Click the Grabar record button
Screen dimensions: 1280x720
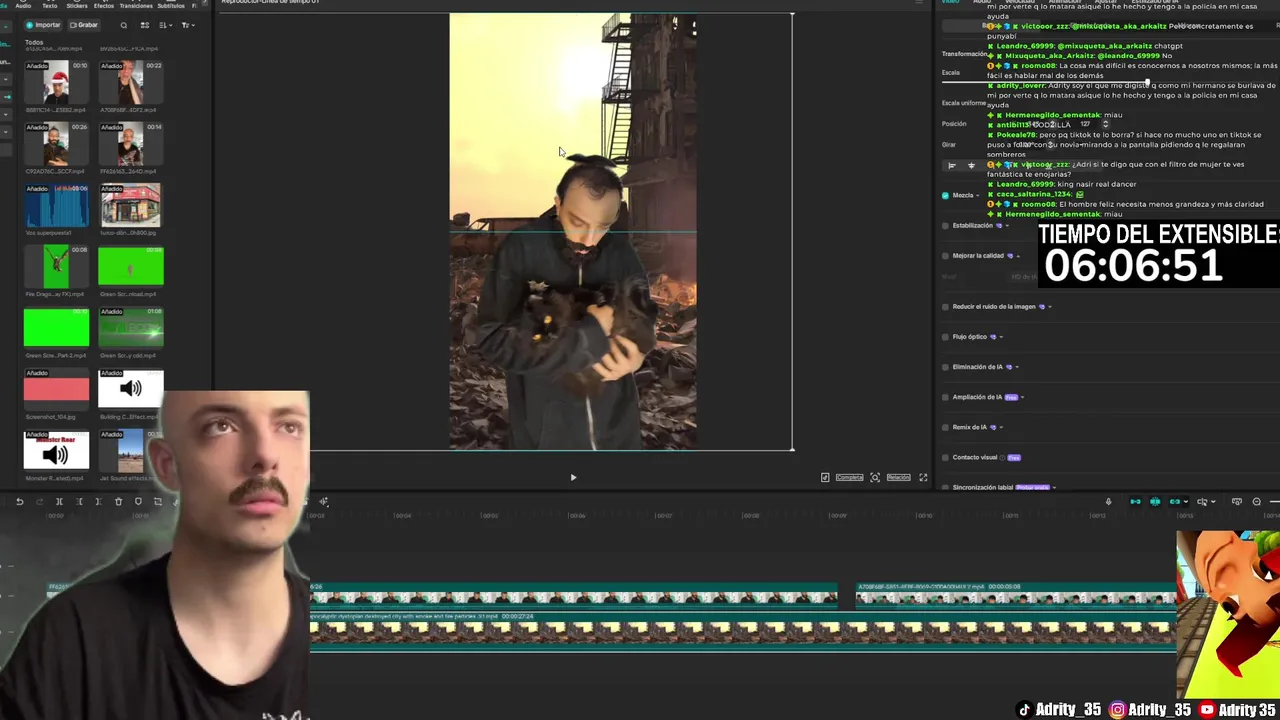tap(84, 25)
